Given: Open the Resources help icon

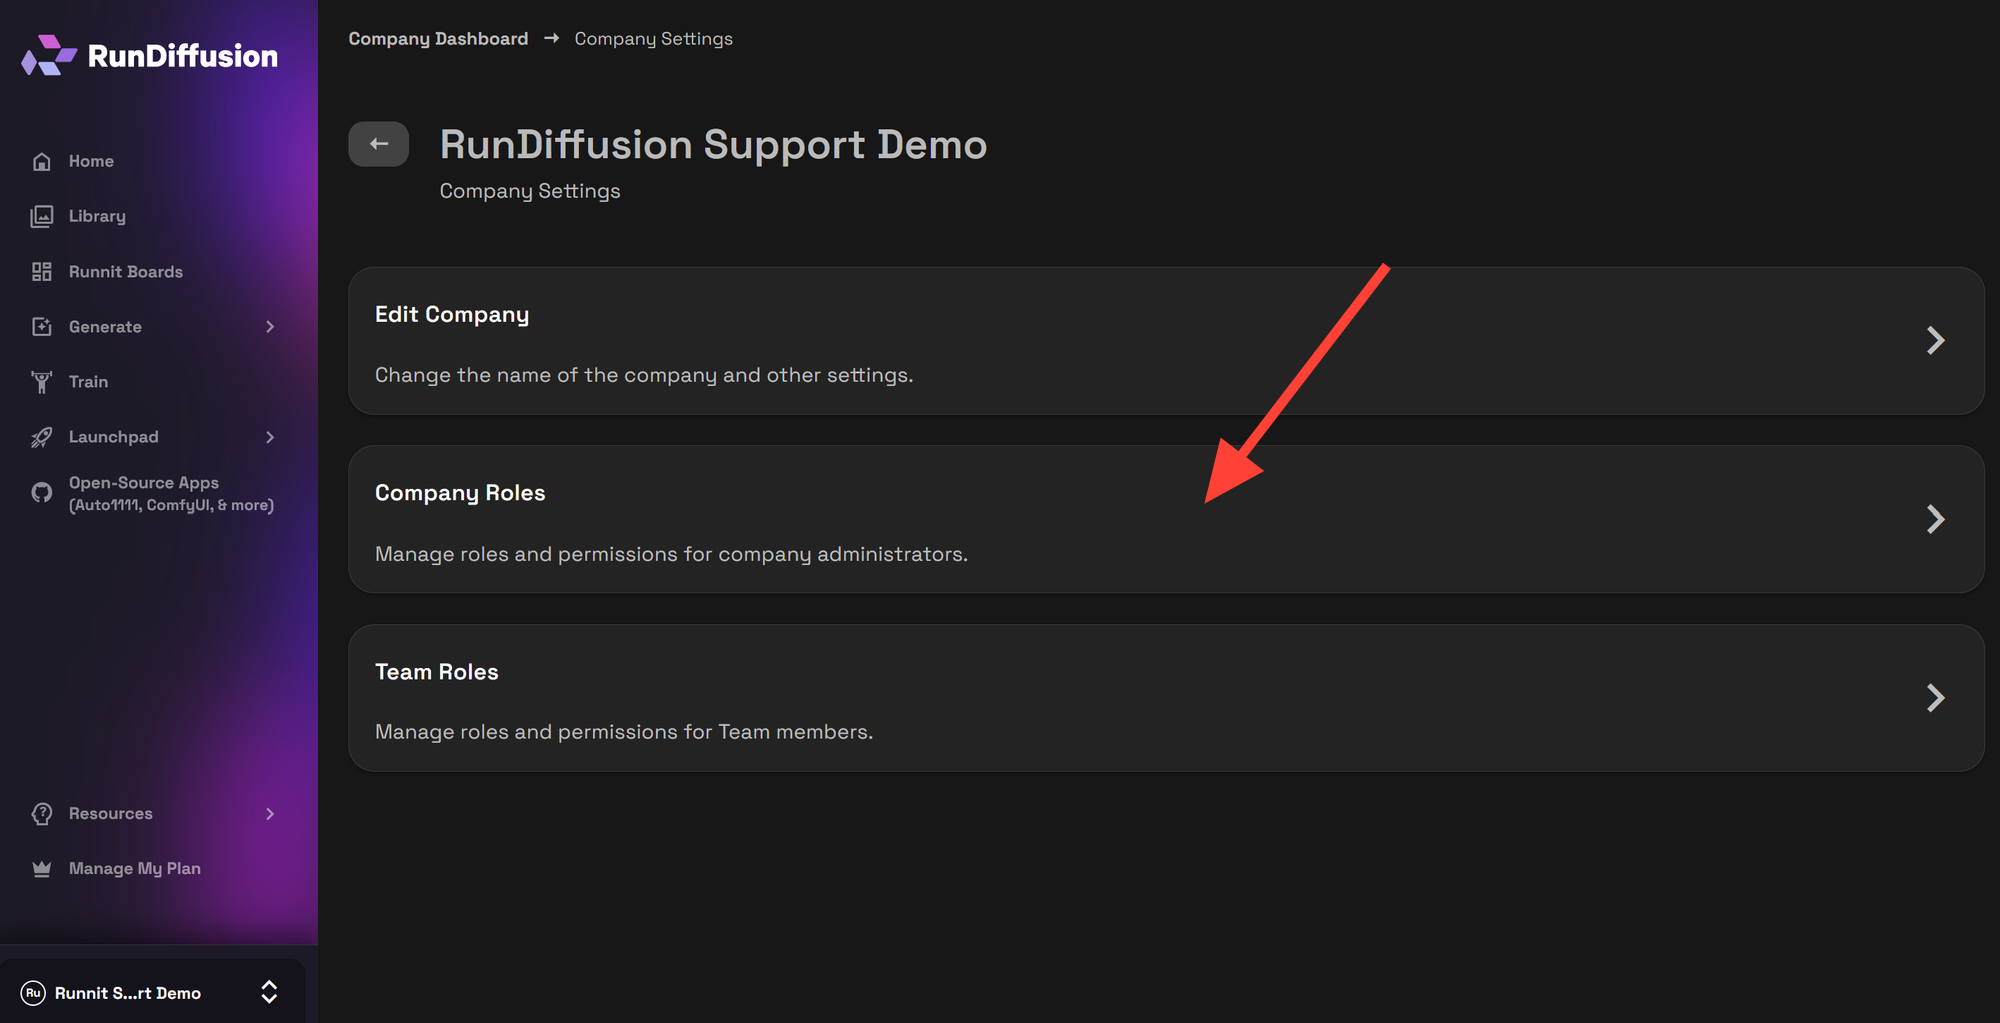Looking at the screenshot, I should [41, 813].
